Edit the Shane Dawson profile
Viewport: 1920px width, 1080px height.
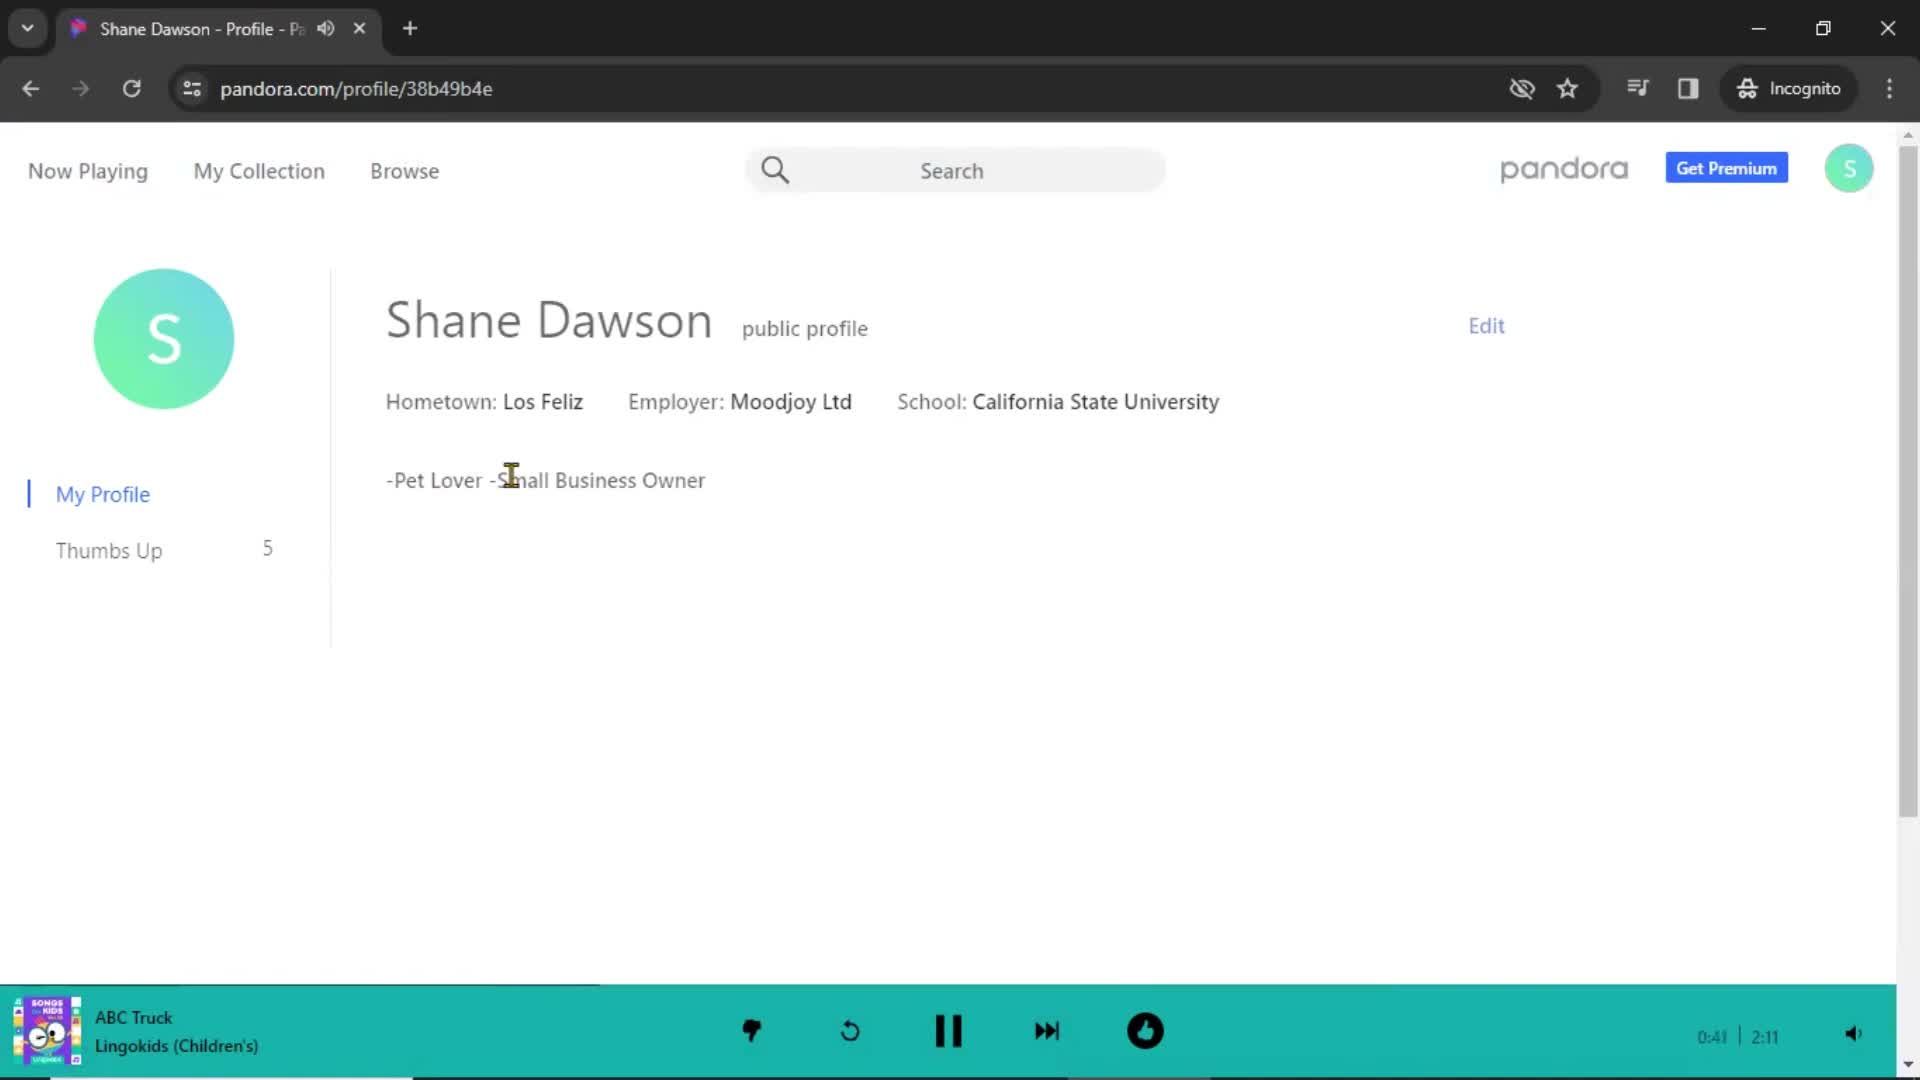coord(1486,326)
